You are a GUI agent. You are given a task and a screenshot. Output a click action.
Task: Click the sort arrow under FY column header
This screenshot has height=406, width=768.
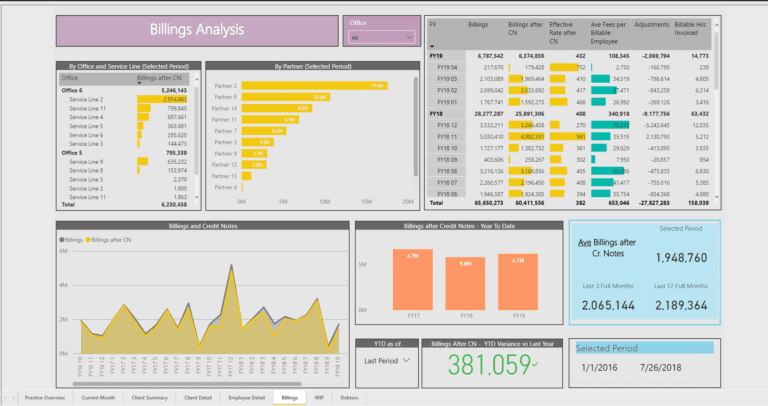432,47
